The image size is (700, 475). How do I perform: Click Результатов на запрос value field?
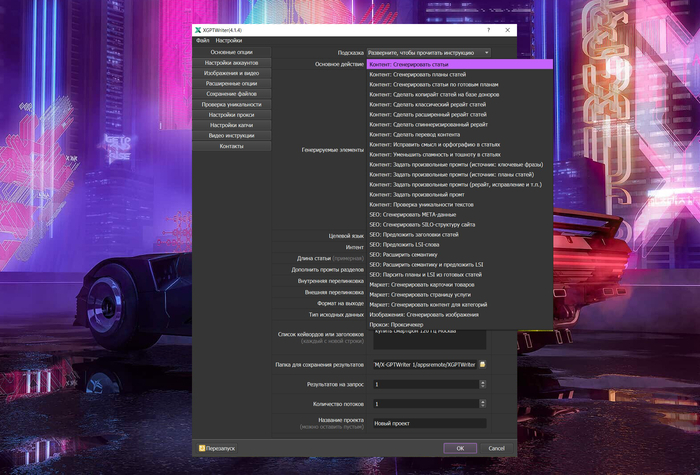426,384
